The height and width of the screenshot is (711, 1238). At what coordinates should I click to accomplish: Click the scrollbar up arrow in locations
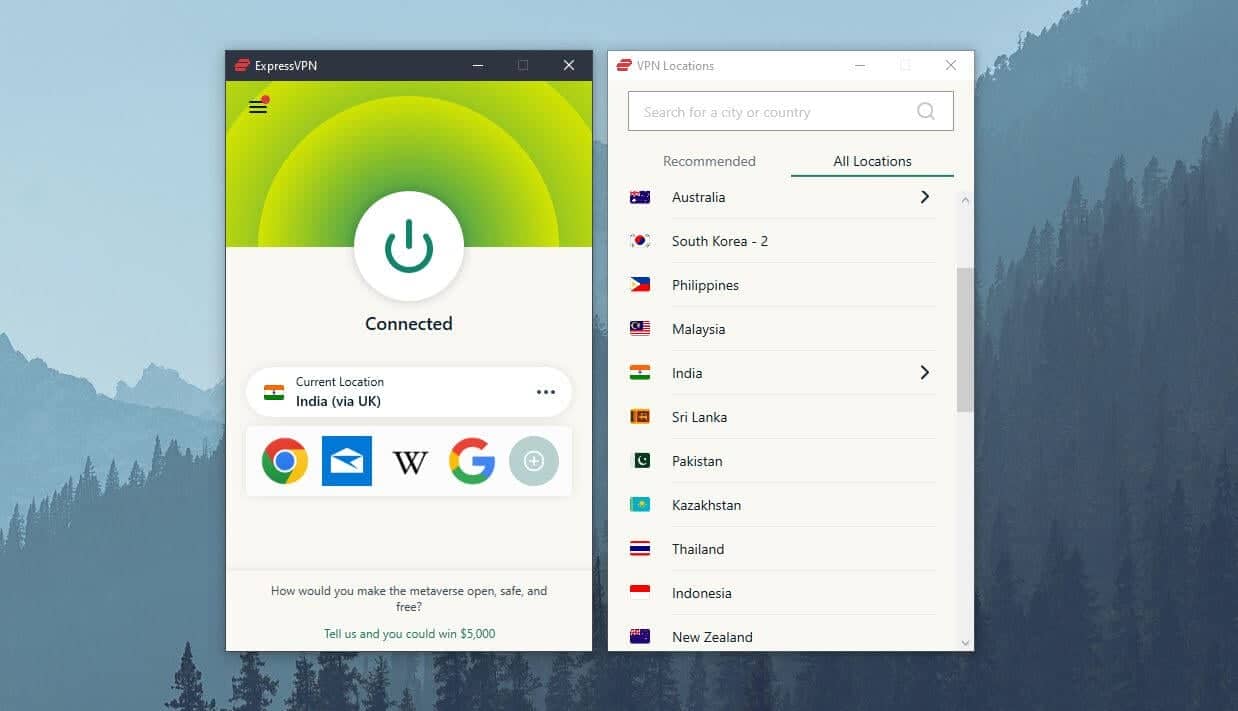[965, 201]
